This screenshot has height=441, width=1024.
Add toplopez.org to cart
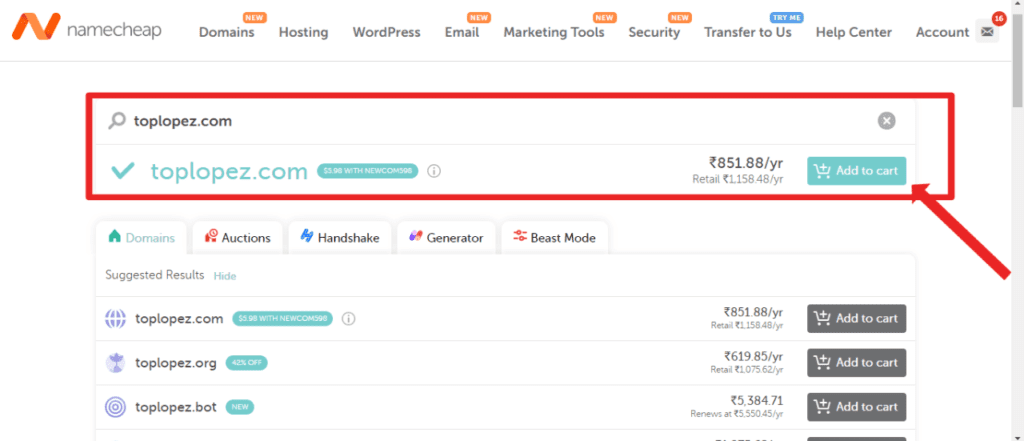(856, 363)
